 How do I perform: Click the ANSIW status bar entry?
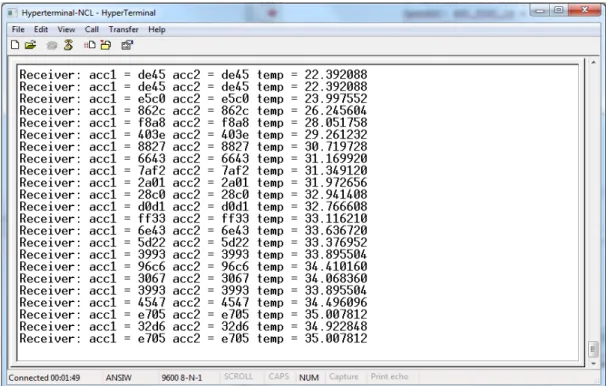point(119,377)
